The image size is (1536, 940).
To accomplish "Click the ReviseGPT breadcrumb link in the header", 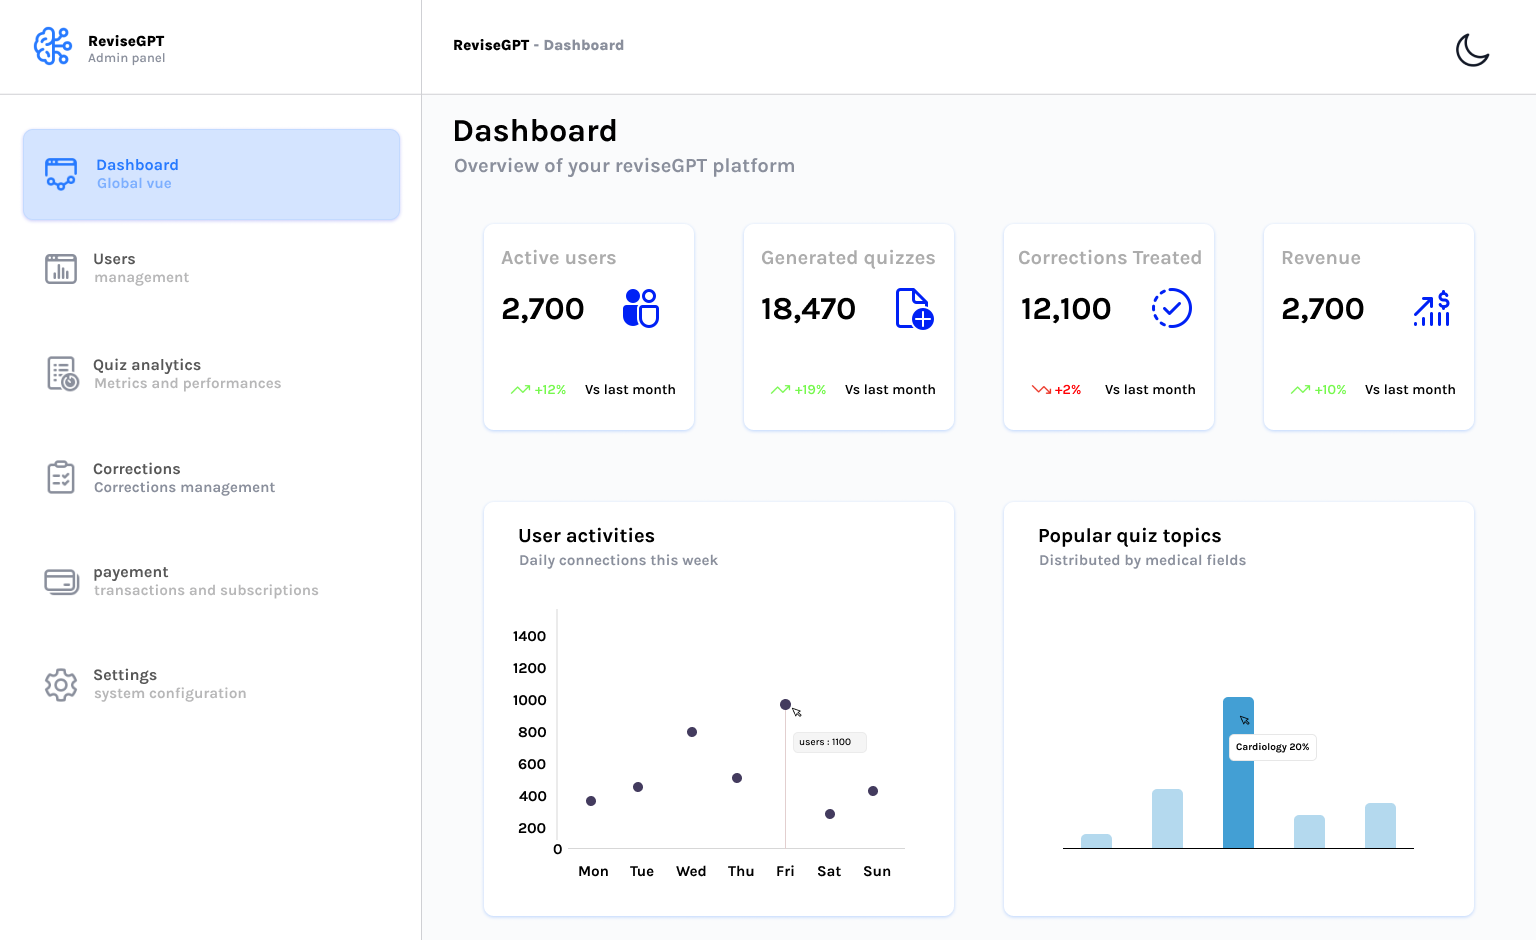I will 491,45.
